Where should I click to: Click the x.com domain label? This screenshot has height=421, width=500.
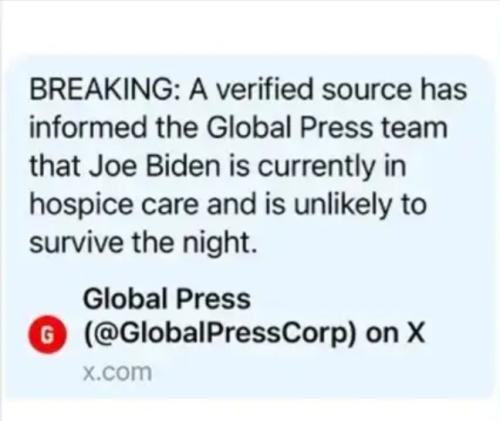117,372
